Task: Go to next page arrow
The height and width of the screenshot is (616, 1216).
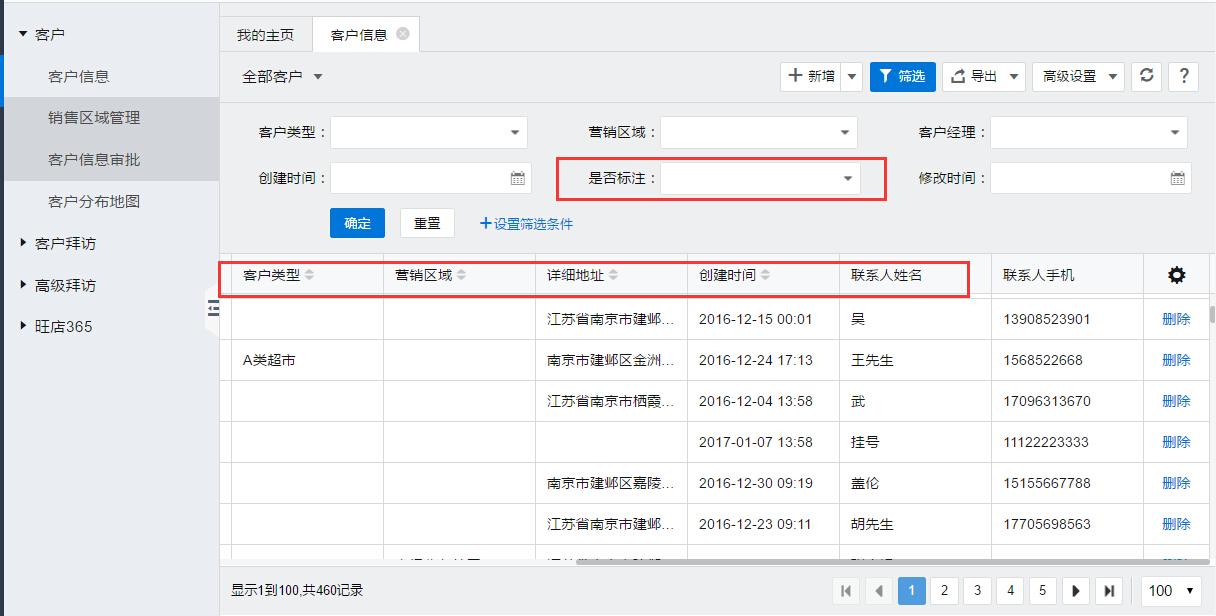Action: click(1076, 590)
